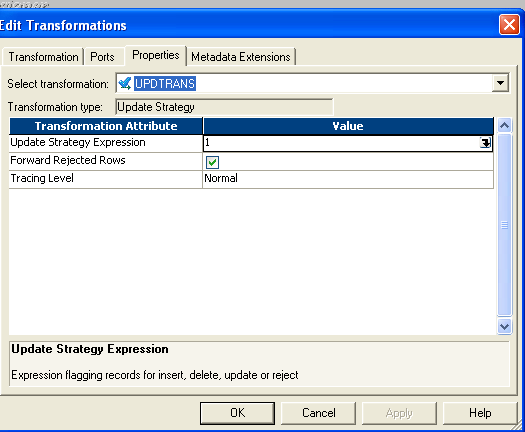Click the UPDTRANS update strategy icon
The height and width of the screenshot is (432, 525).
125,83
